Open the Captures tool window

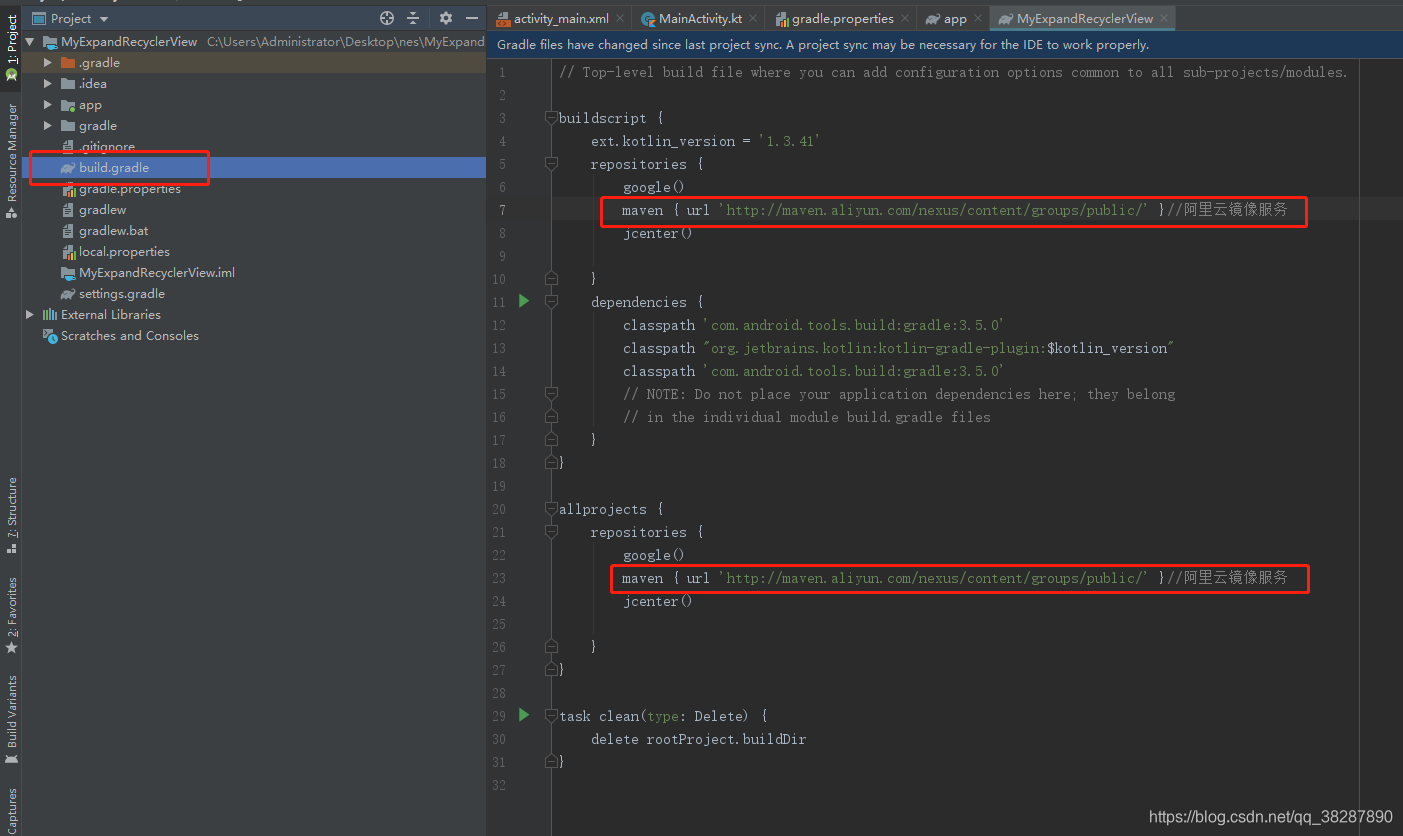[x=11, y=810]
